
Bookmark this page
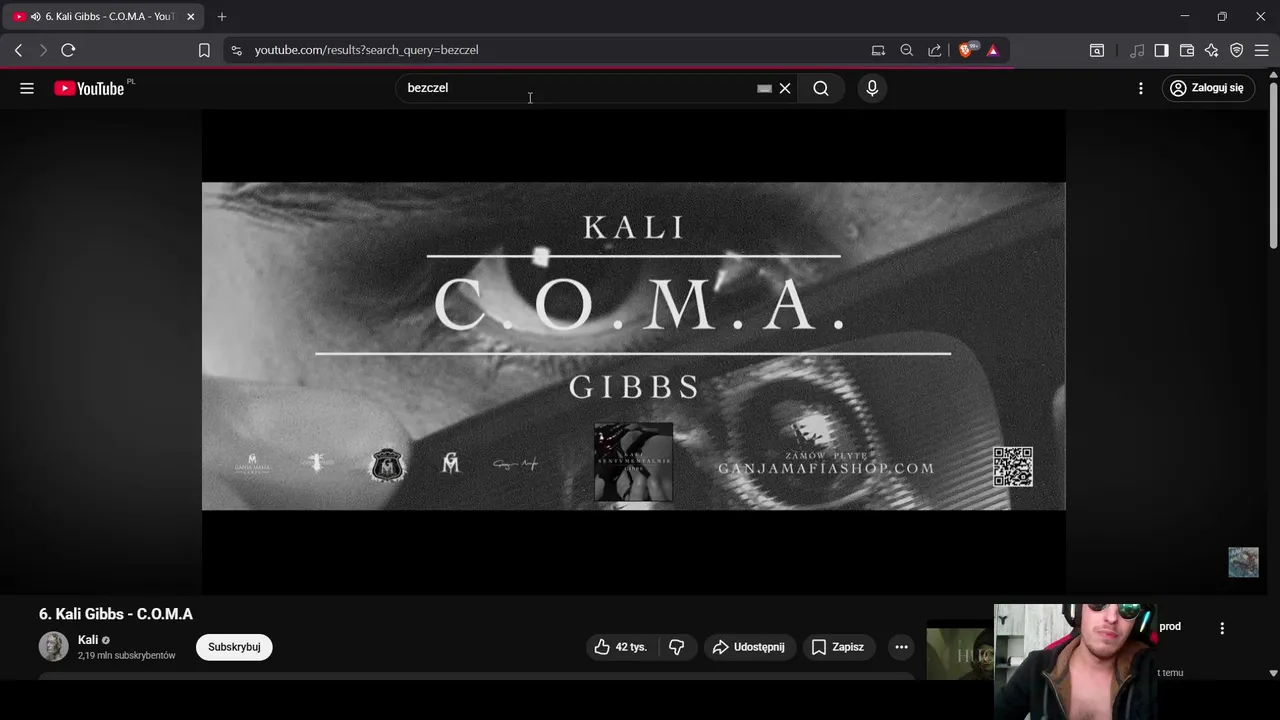pyautogui.click(x=204, y=50)
